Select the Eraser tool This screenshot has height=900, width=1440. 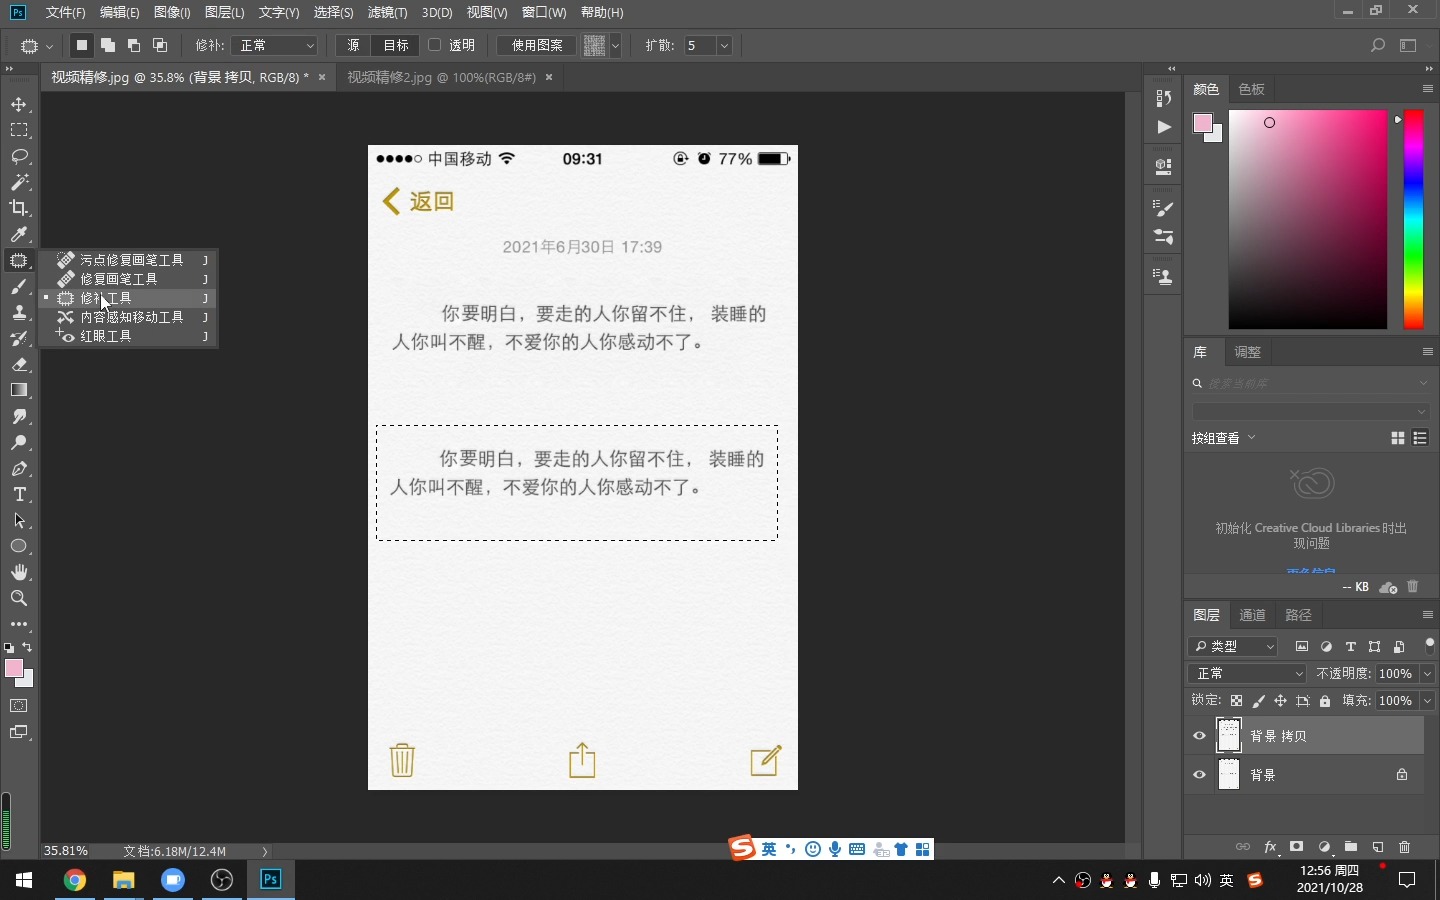(x=19, y=365)
